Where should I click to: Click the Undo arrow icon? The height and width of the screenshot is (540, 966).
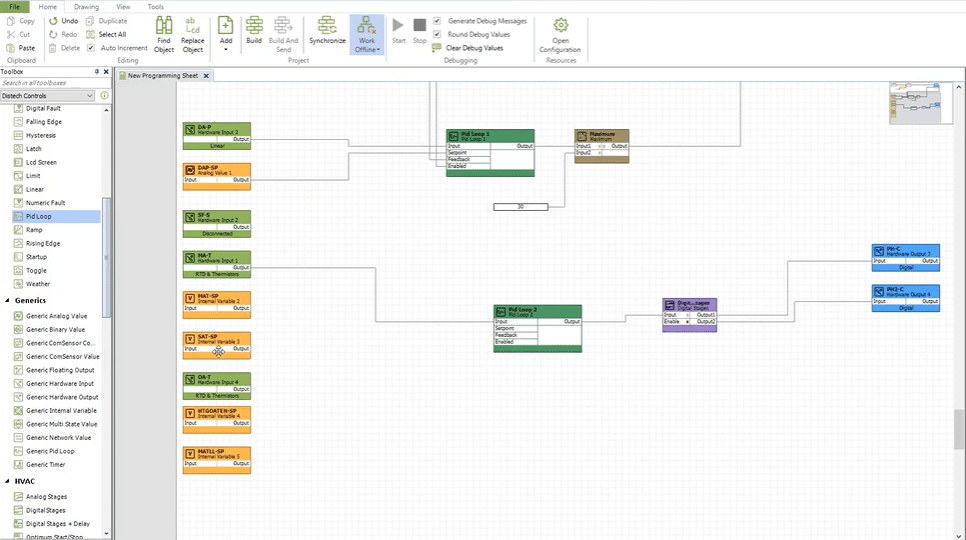tap(54, 21)
